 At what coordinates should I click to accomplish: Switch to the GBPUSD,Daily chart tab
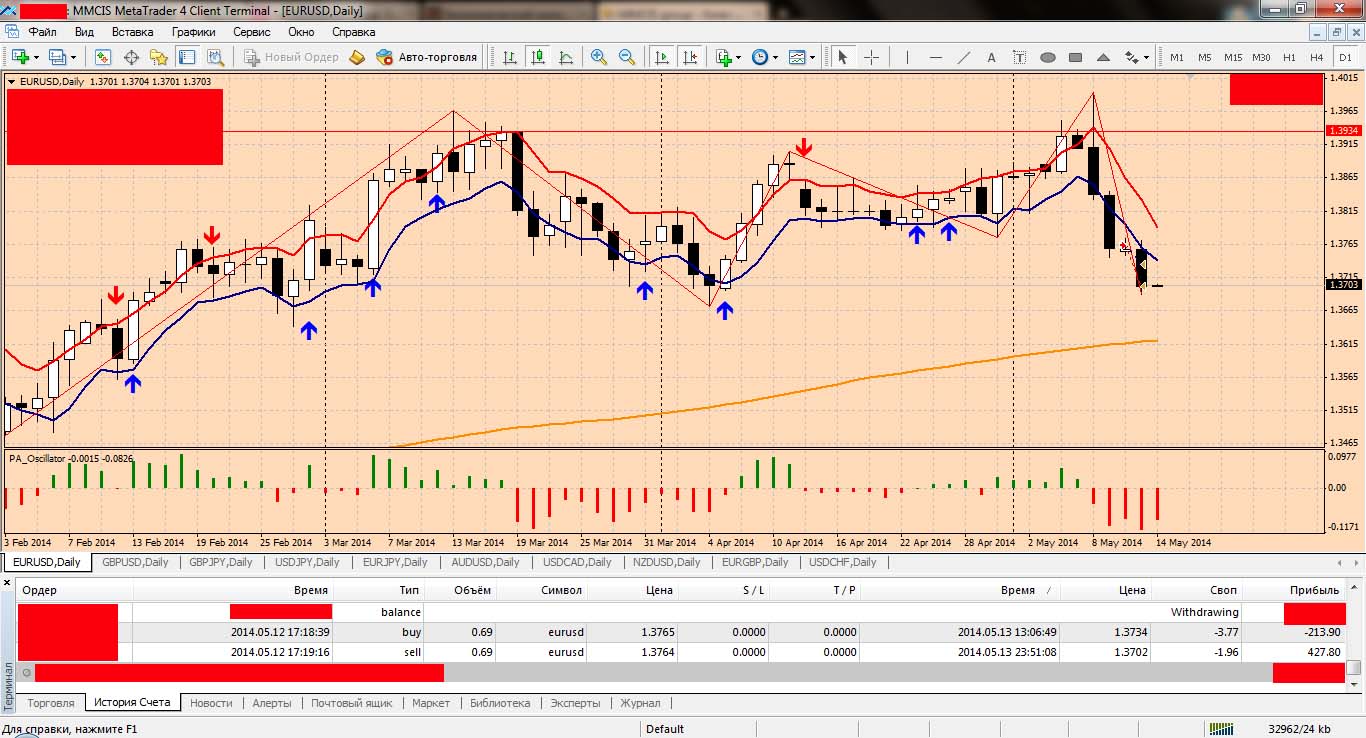135,562
